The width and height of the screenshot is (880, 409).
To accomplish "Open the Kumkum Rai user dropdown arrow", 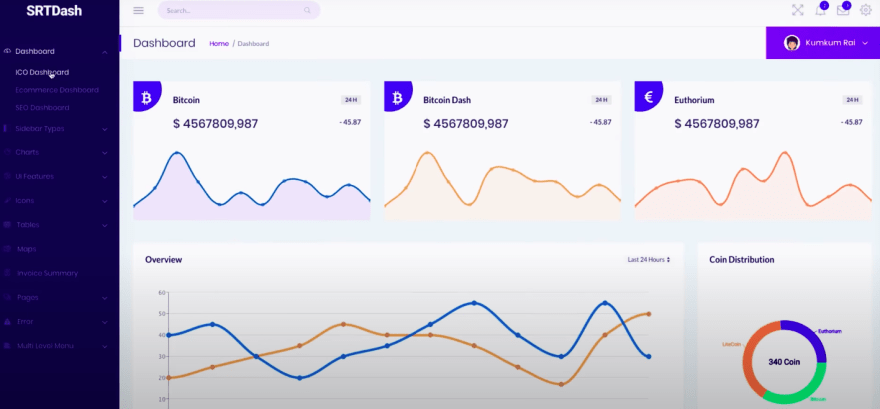I will tap(865, 43).
